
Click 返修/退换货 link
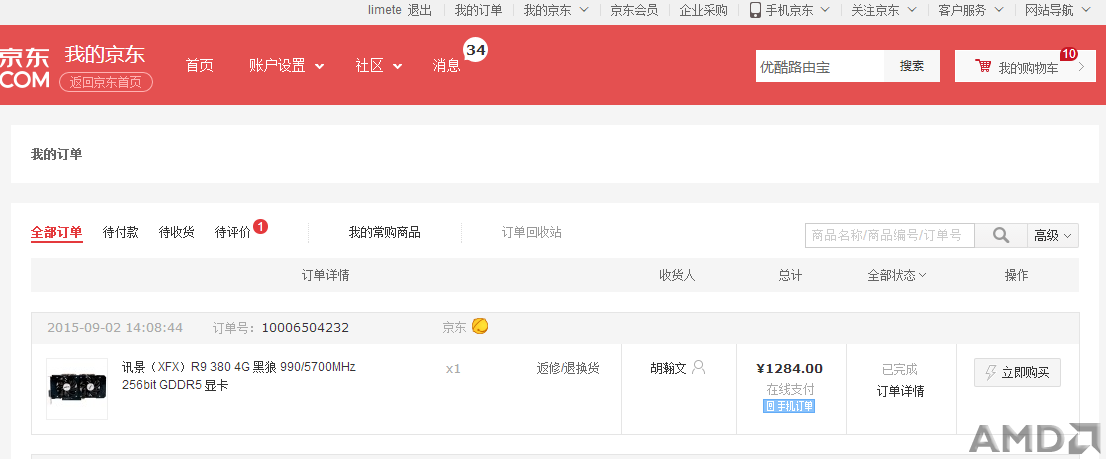pos(568,368)
